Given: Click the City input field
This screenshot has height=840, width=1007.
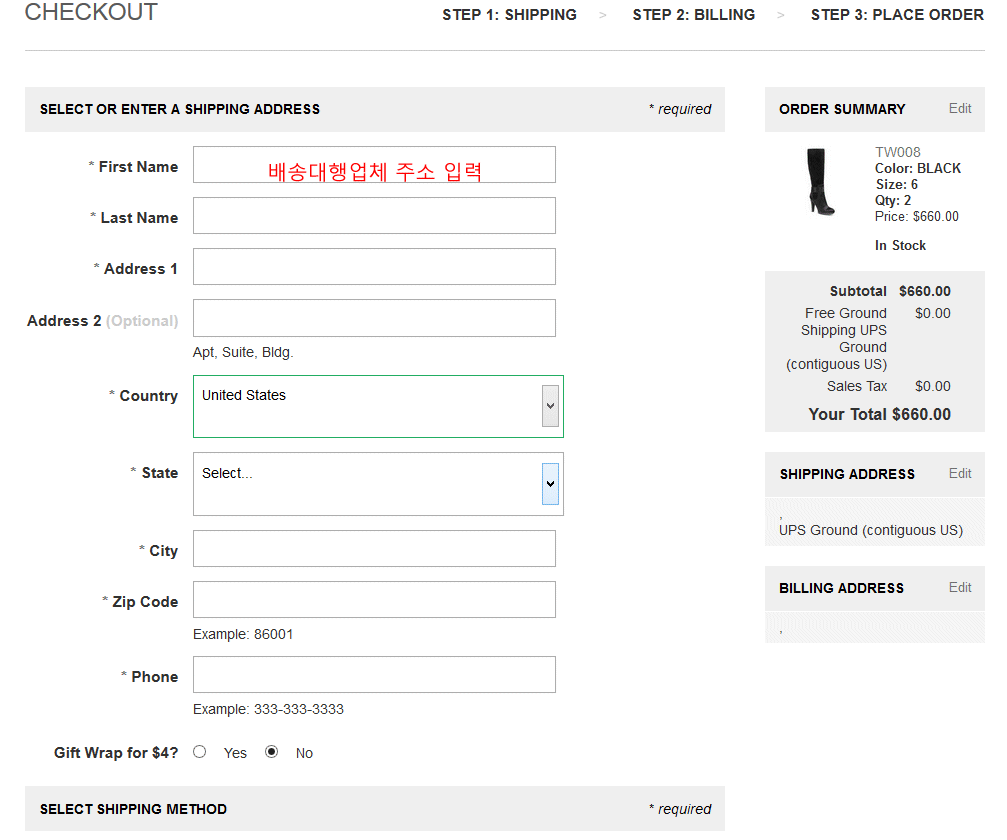Looking at the screenshot, I should click(373, 549).
